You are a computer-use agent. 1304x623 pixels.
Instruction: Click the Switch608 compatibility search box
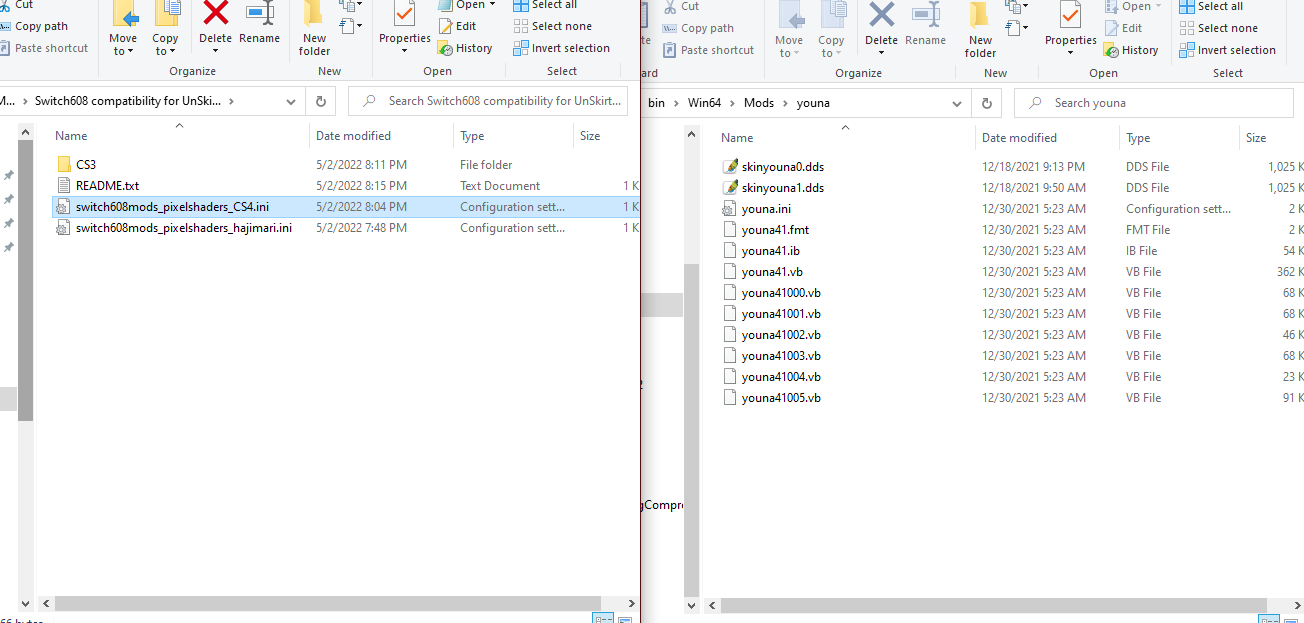(488, 101)
